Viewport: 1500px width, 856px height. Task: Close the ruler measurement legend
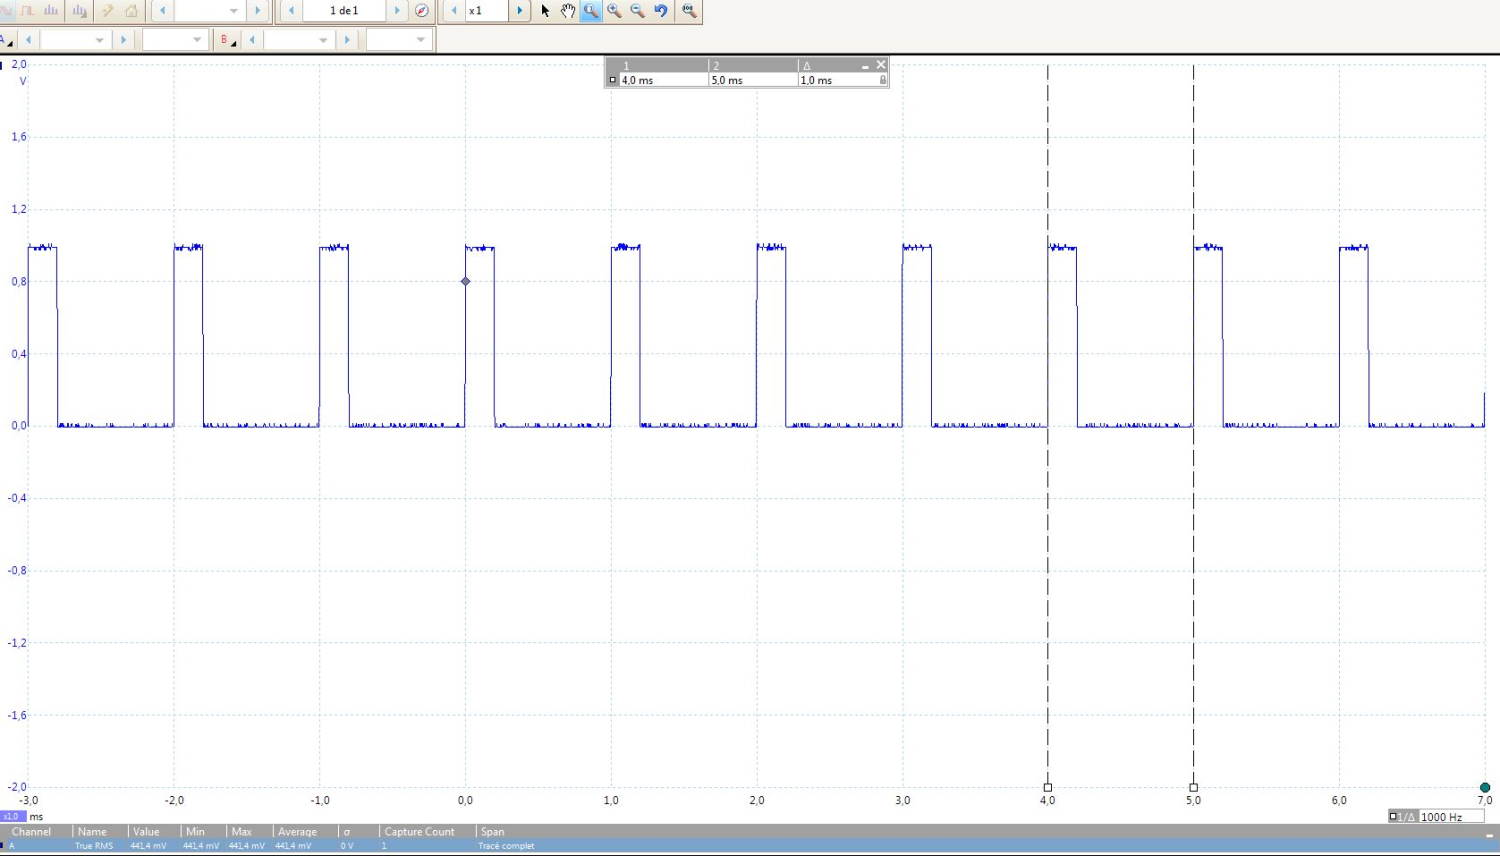click(x=881, y=65)
